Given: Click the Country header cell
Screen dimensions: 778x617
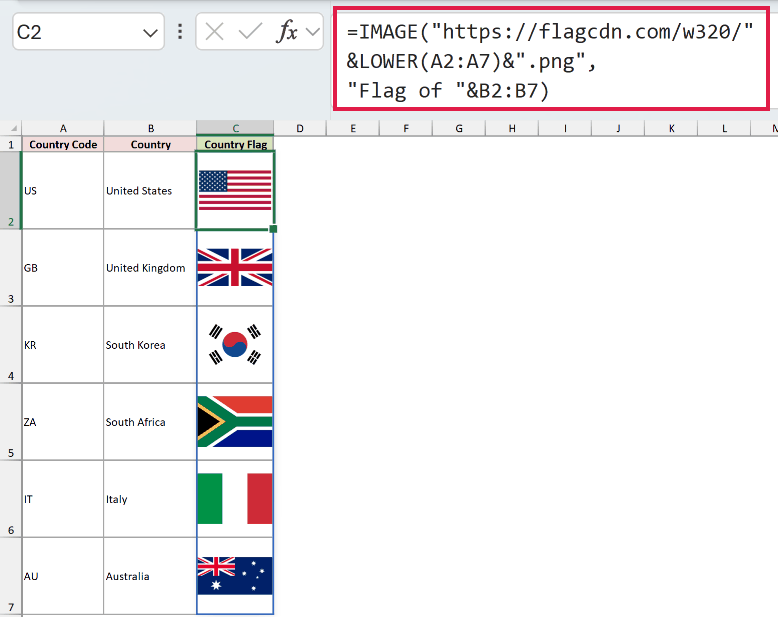Looking at the screenshot, I should [x=150, y=144].
